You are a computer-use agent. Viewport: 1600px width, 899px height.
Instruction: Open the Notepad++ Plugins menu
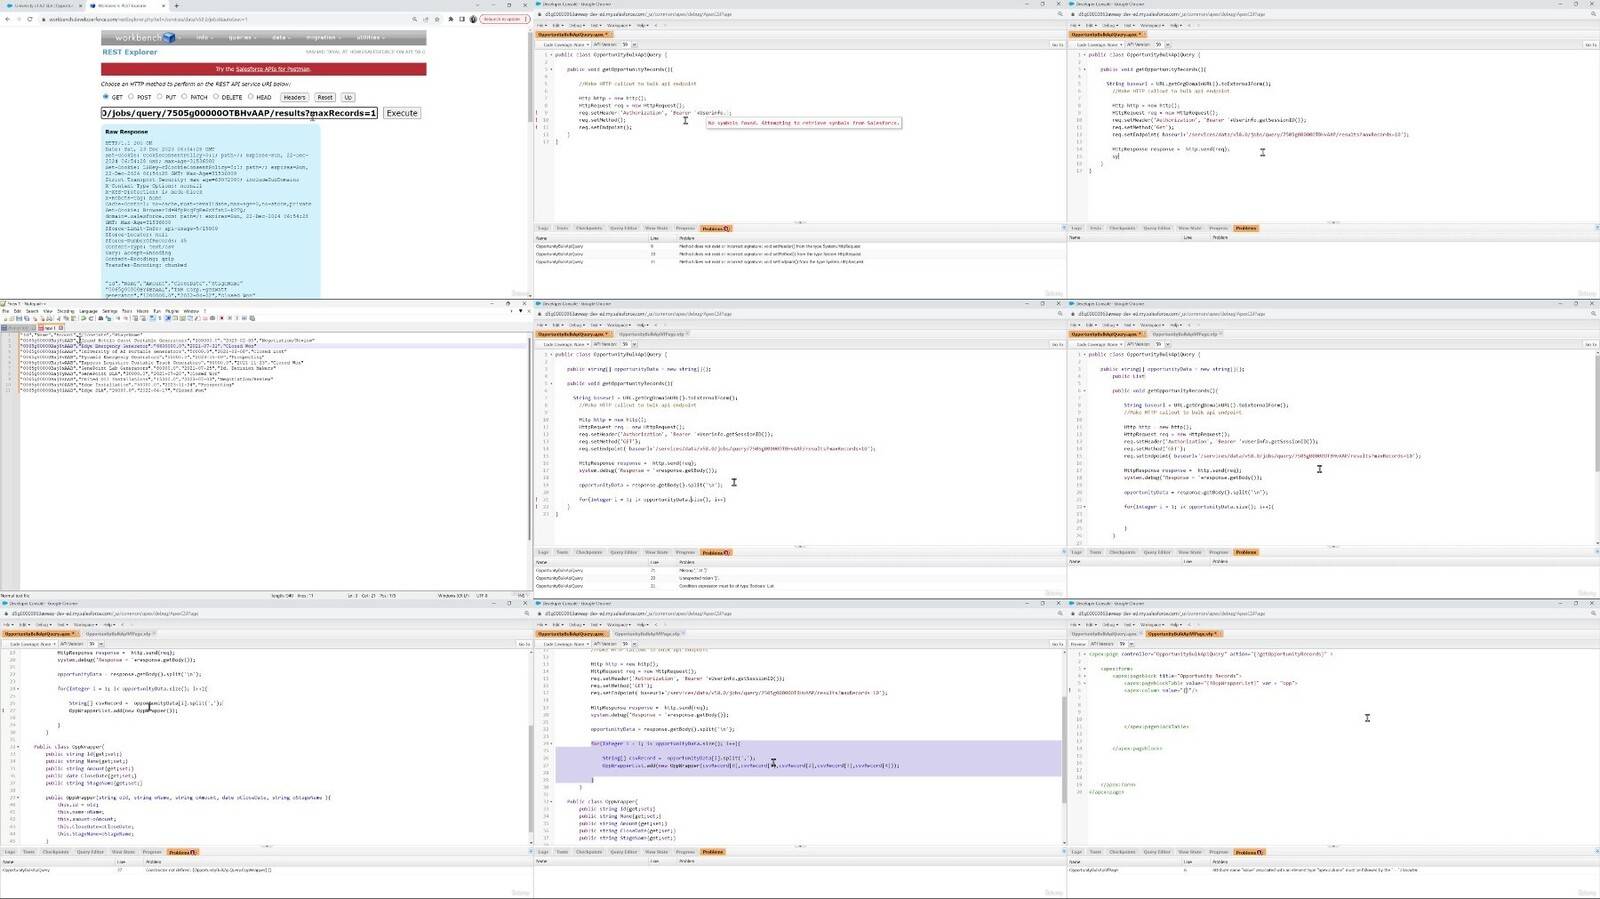click(172, 311)
